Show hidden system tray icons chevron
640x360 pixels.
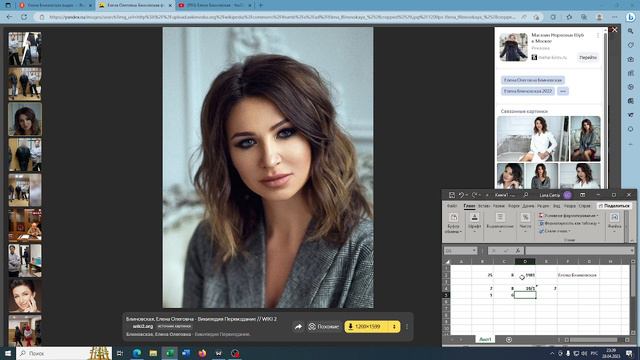pyautogui.click(x=552, y=353)
